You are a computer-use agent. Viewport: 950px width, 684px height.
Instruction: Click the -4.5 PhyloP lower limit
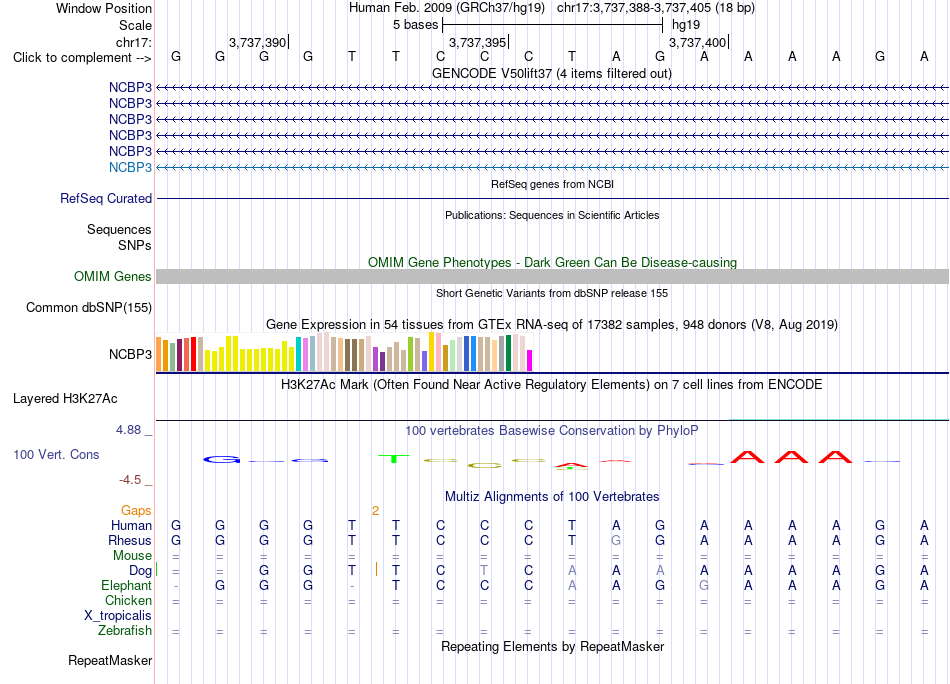coord(130,480)
